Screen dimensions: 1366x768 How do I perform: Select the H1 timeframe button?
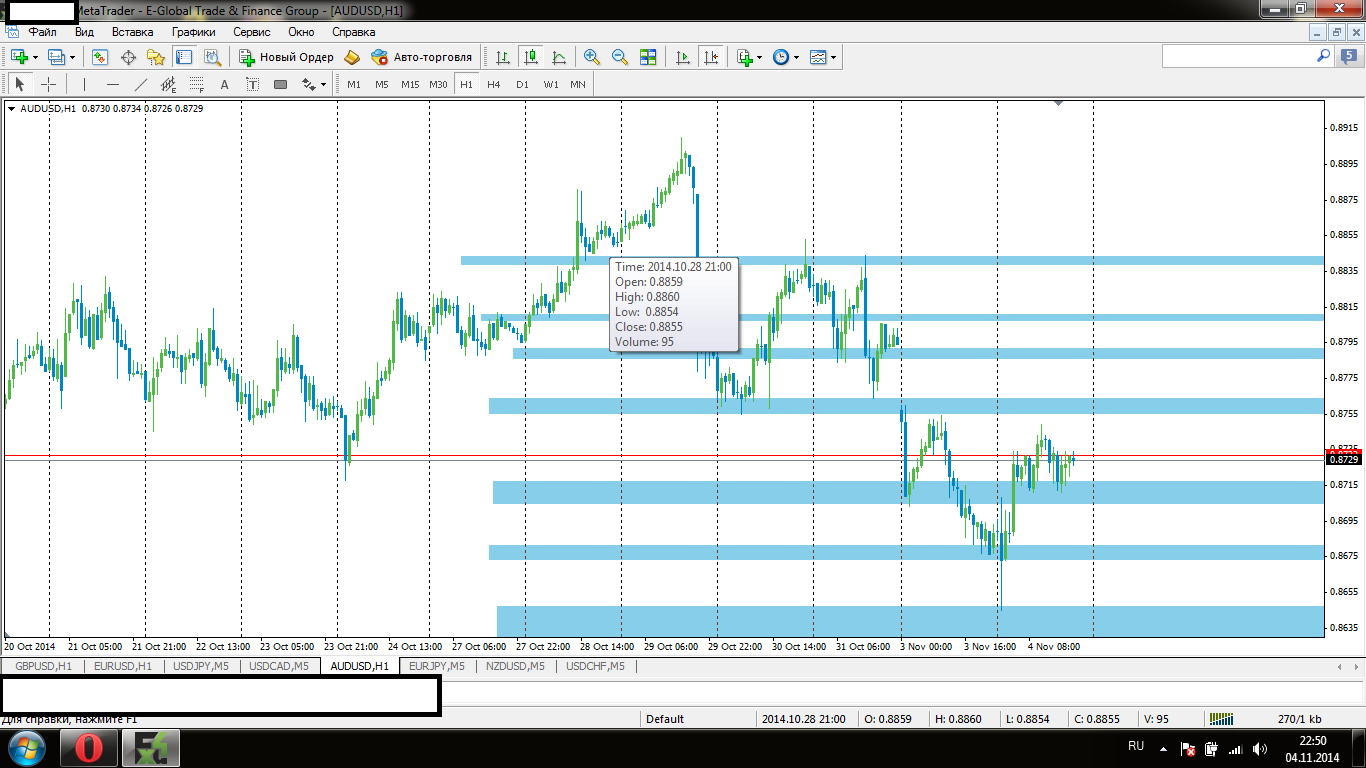click(x=466, y=84)
